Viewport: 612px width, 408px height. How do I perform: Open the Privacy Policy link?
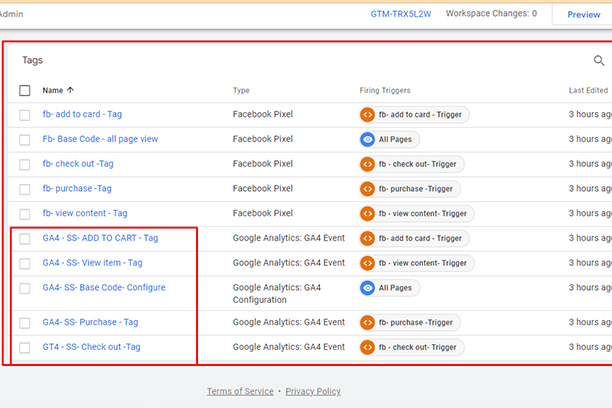[313, 391]
